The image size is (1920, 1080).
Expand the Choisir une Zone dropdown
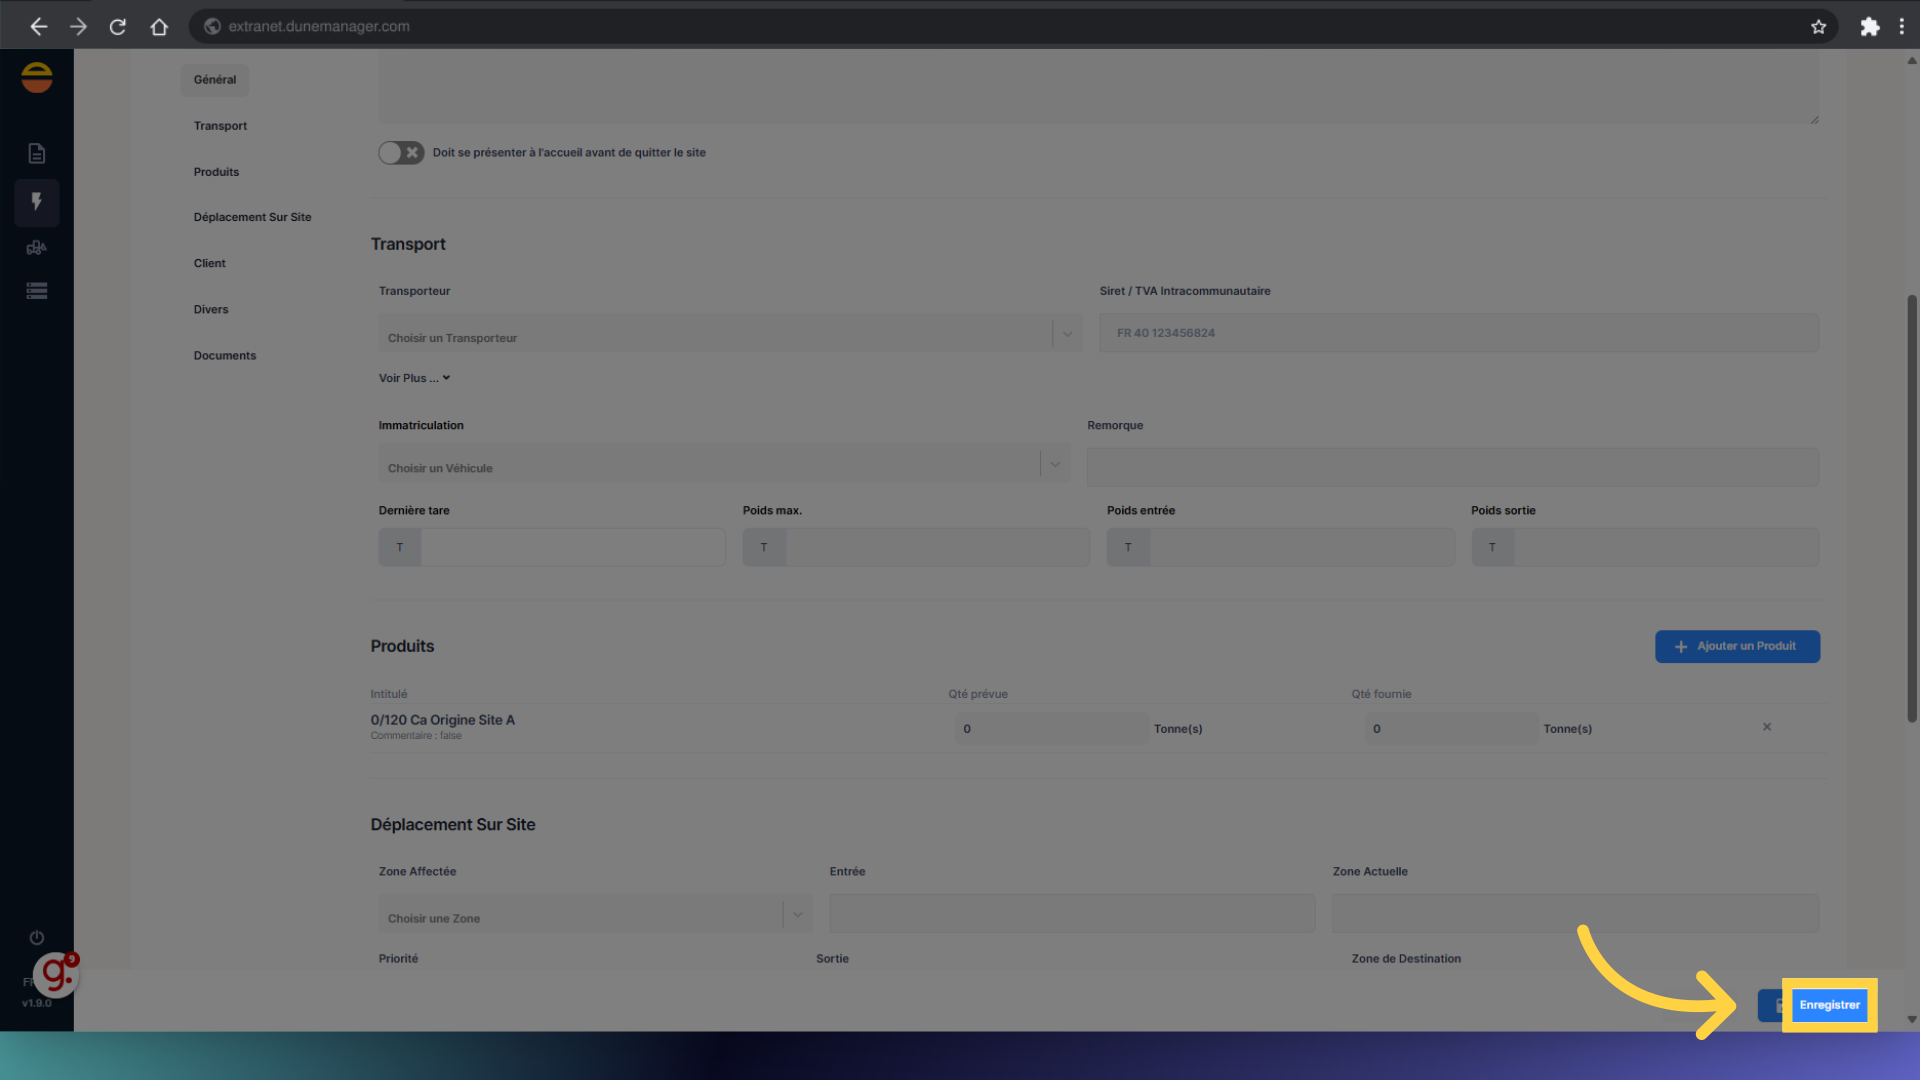(595, 915)
